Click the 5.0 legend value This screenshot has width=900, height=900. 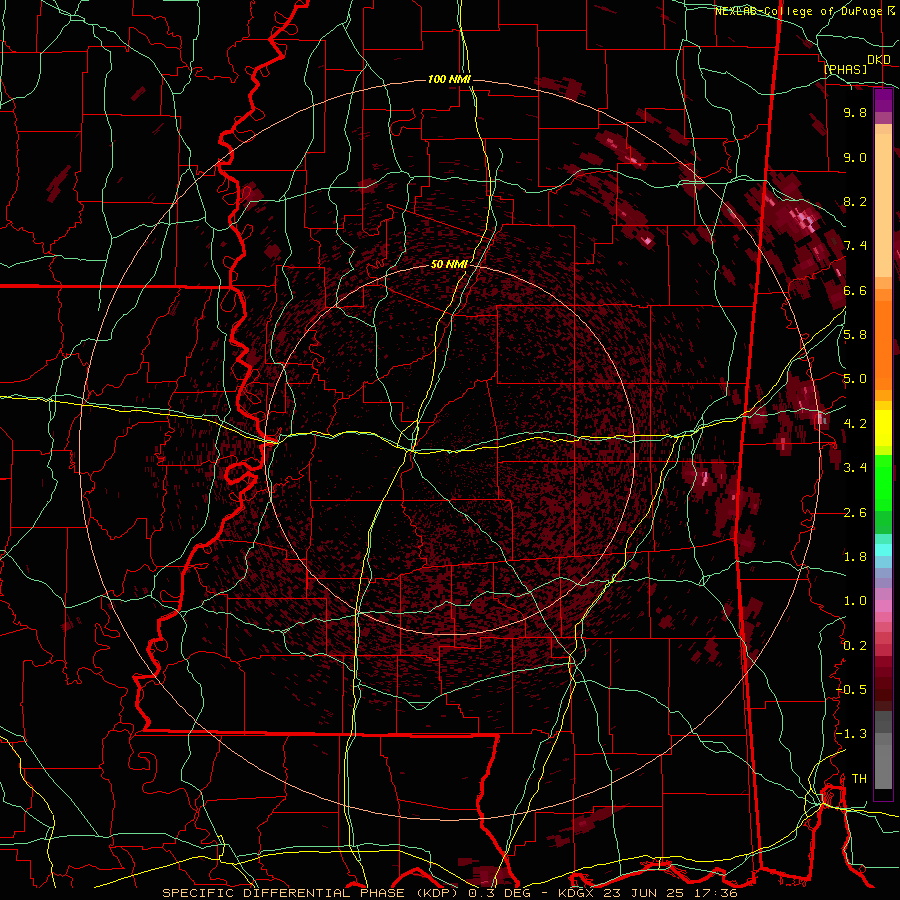pos(855,379)
